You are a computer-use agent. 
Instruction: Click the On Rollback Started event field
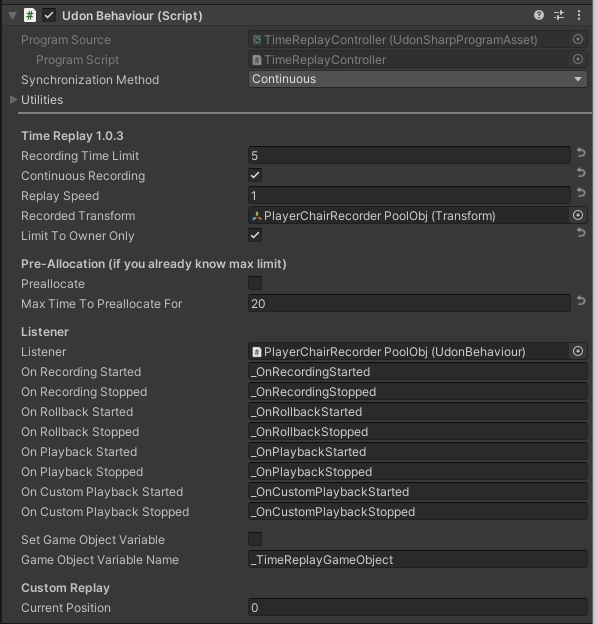coord(418,411)
